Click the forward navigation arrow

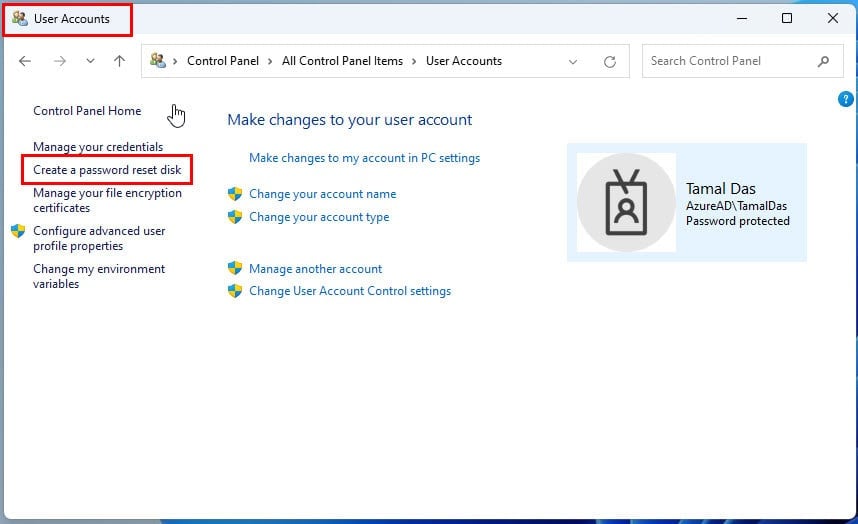(60, 61)
